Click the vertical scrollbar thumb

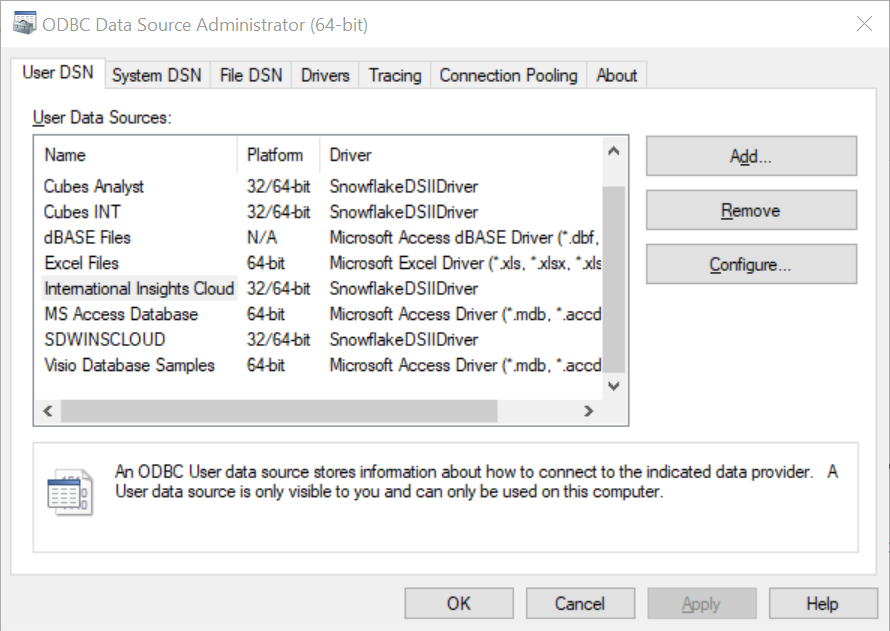tap(614, 279)
